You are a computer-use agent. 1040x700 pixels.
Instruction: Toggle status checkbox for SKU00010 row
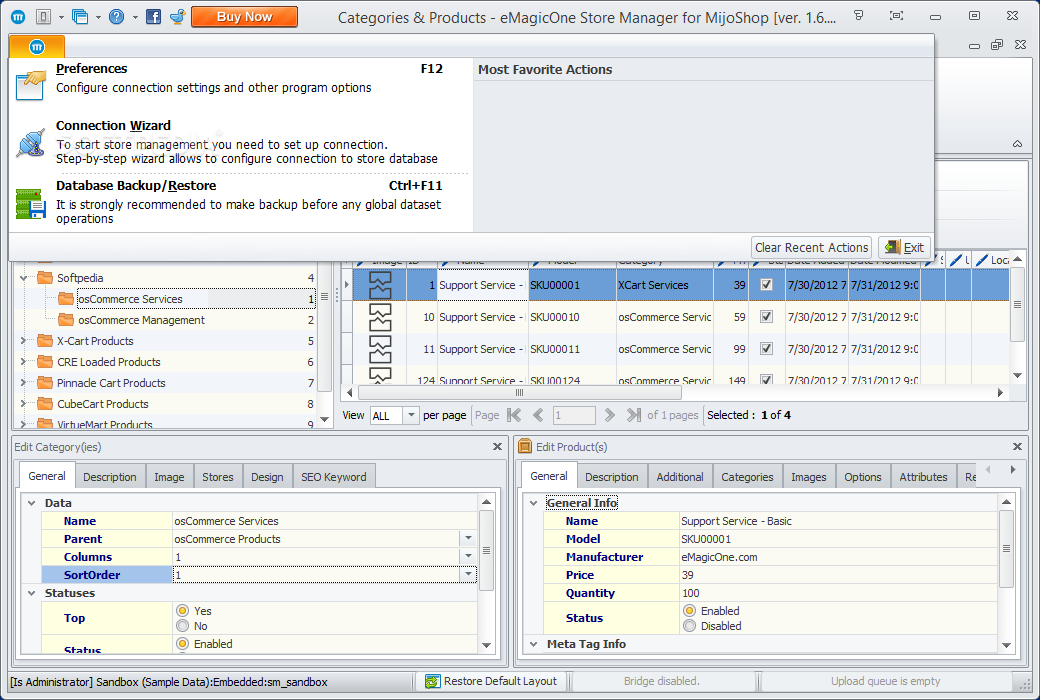pos(766,317)
